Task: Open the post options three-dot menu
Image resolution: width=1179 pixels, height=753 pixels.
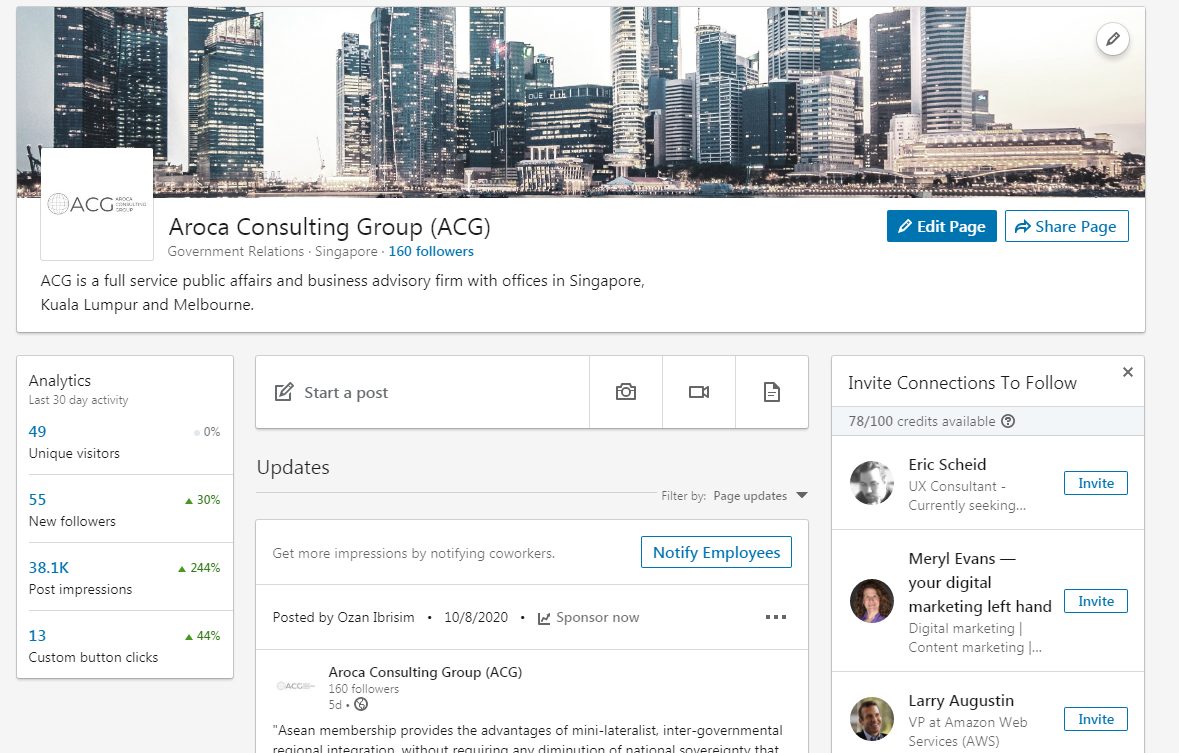Action: (x=776, y=617)
